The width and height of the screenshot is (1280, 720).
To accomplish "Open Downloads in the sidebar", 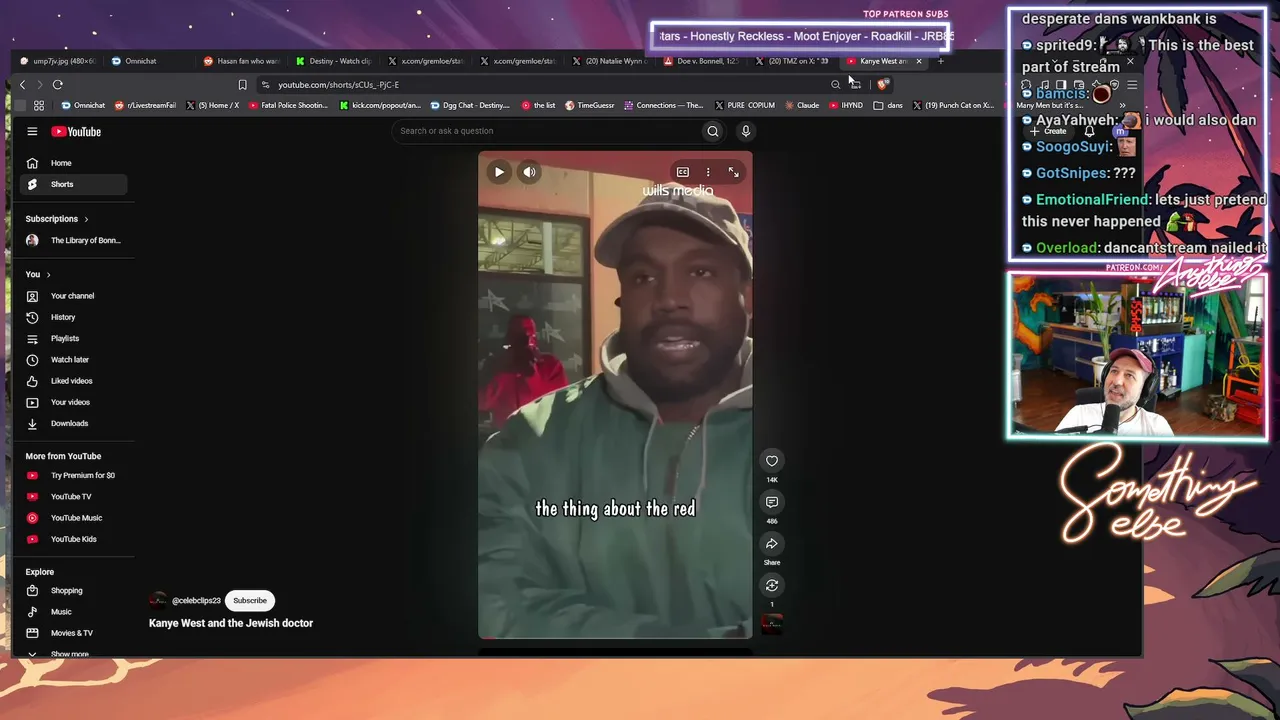I will click(x=73, y=423).
